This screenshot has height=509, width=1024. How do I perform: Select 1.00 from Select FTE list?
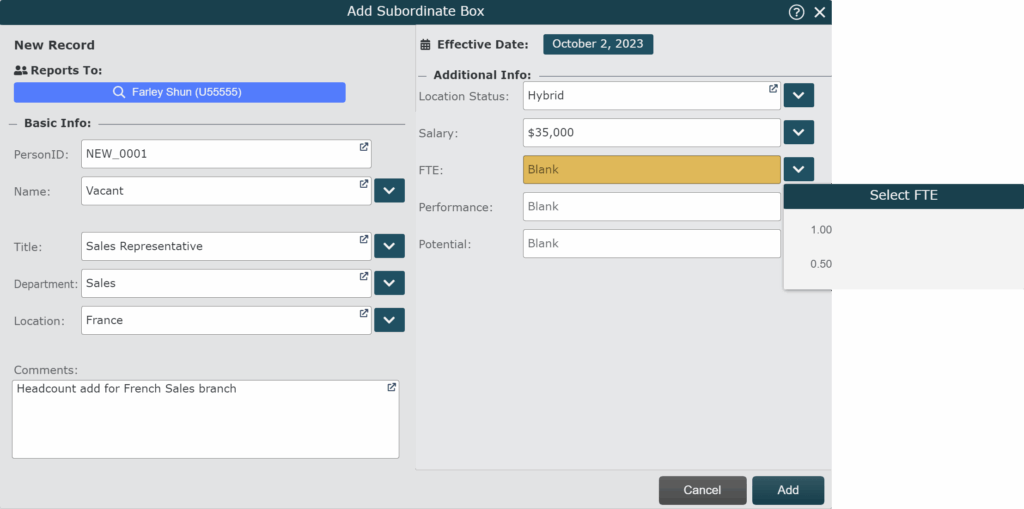coord(821,230)
